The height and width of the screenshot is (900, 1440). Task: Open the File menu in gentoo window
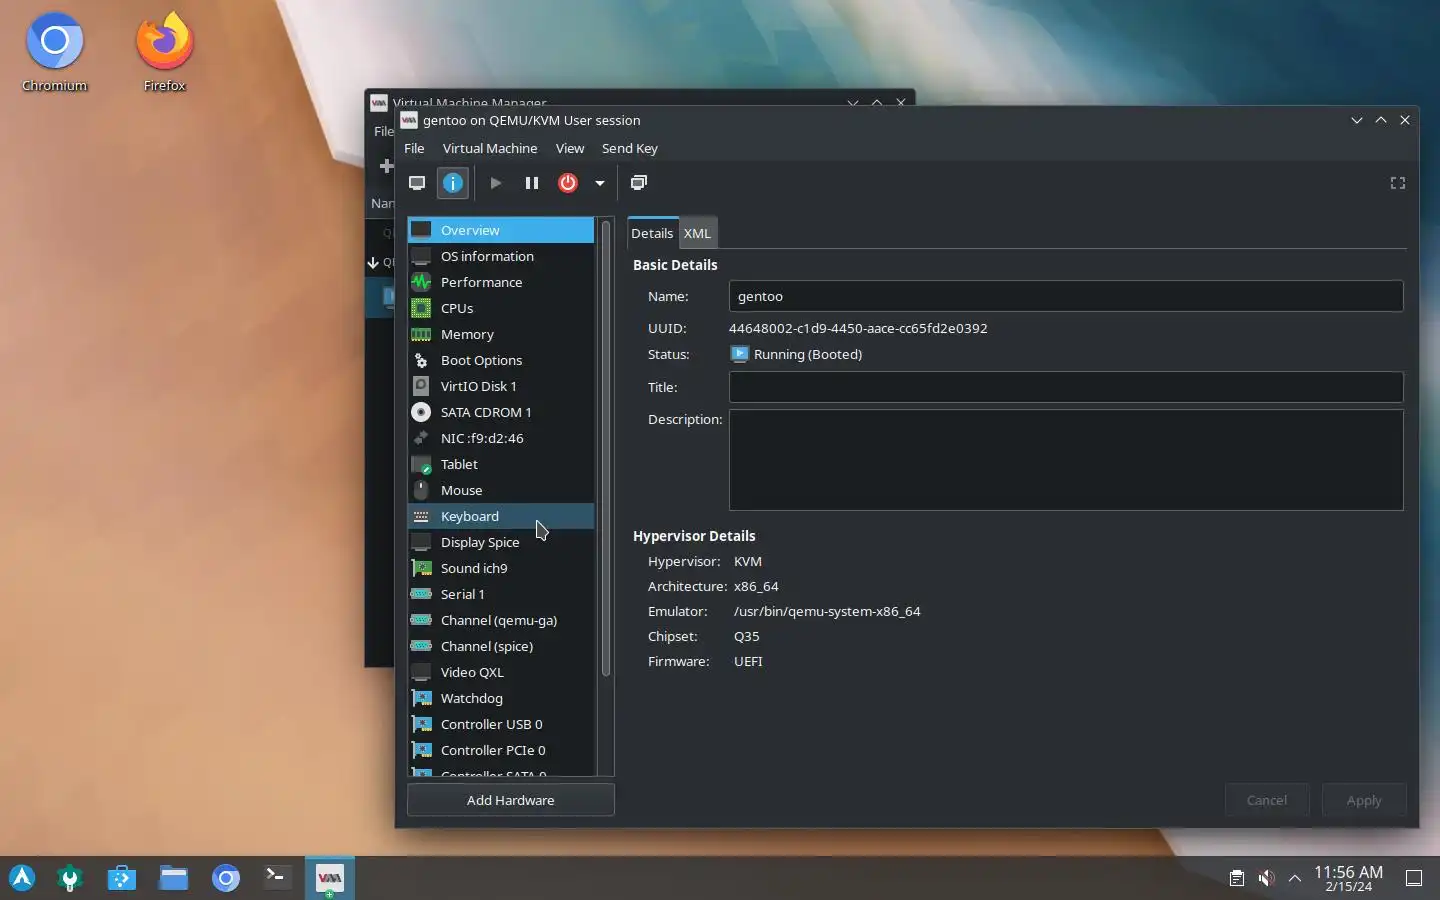(414, 148)
